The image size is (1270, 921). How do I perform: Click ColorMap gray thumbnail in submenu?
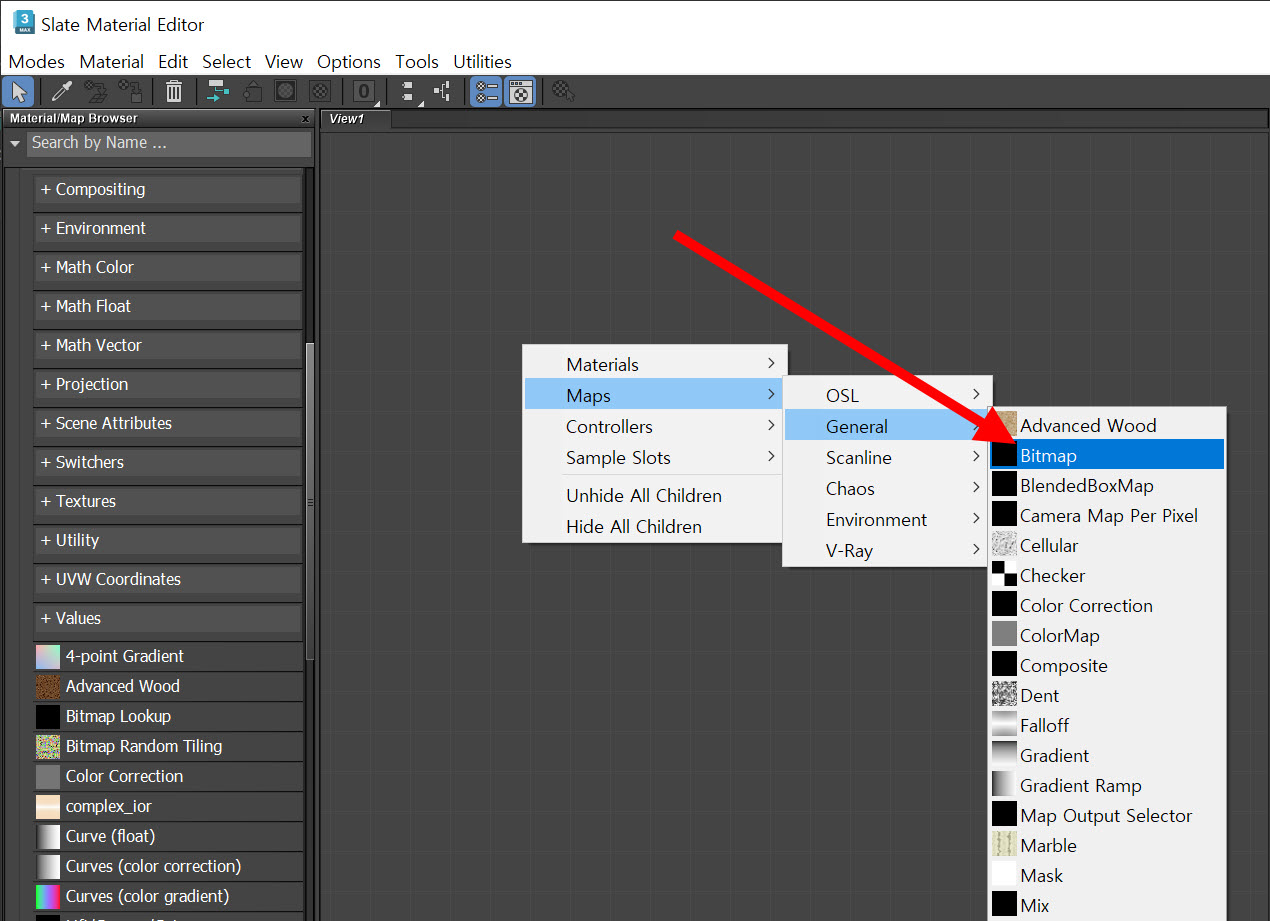[1004, 636]
